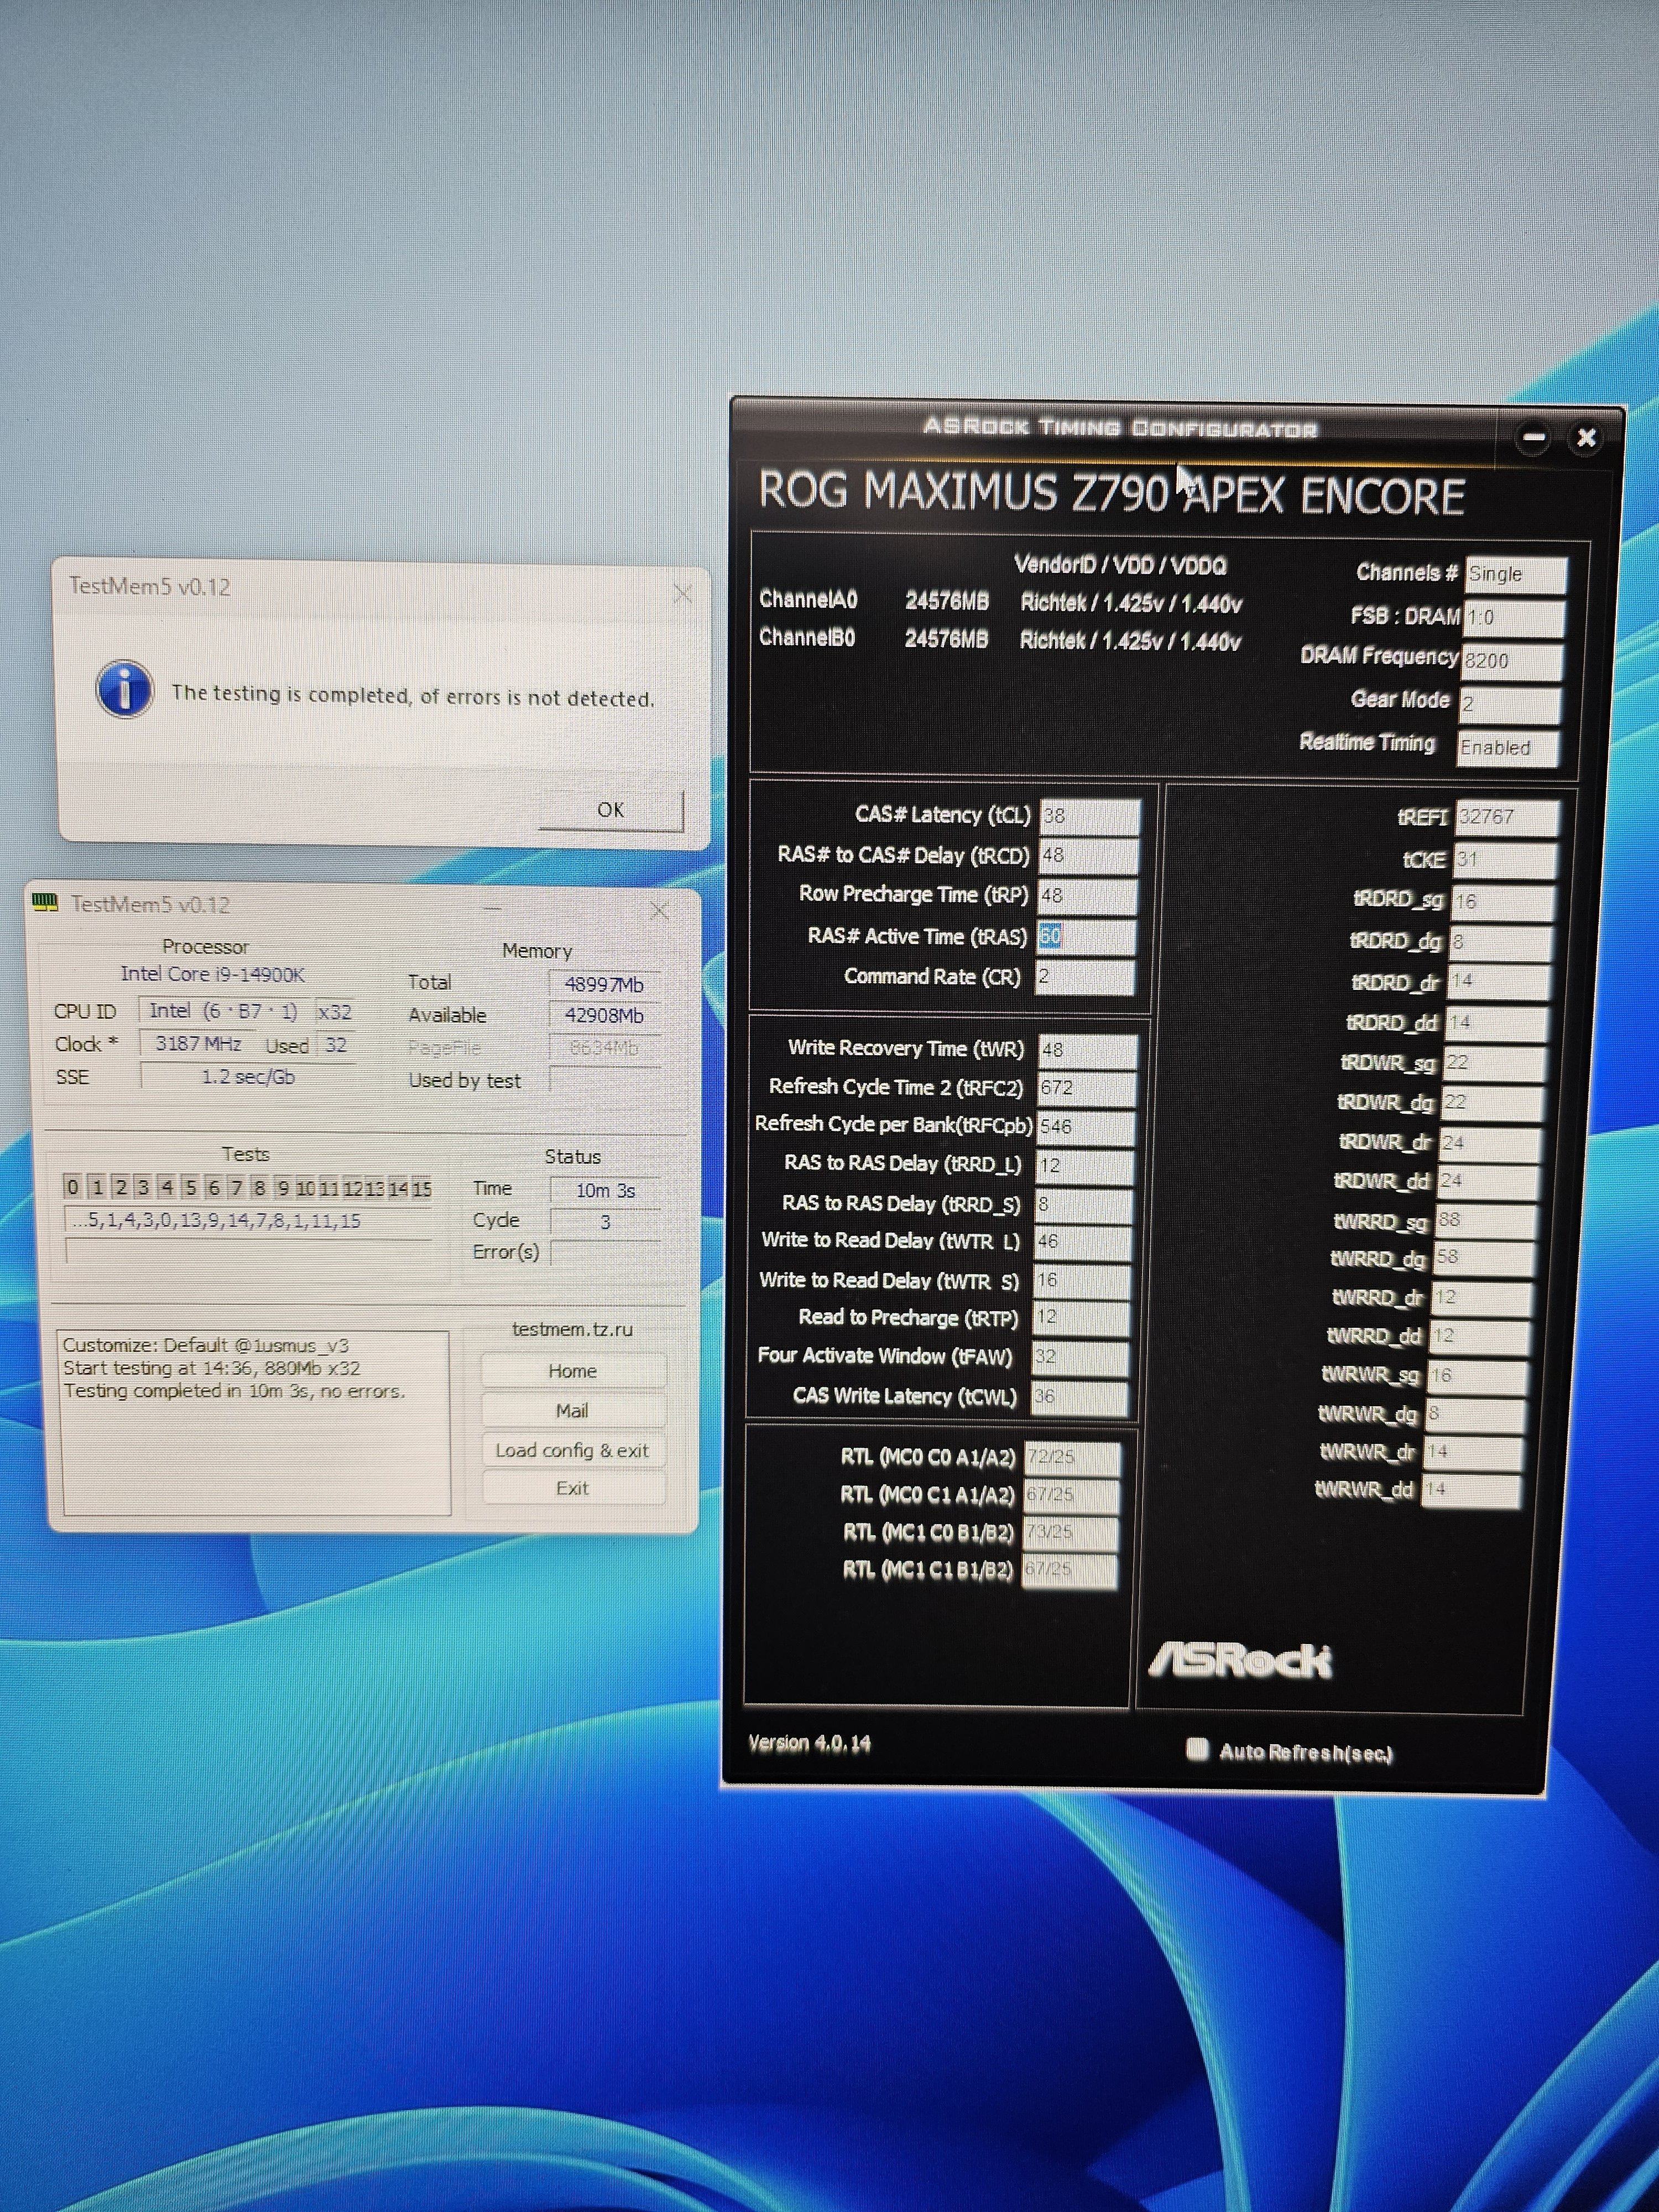
Task: Click the Mail button in TestMem5
Action: 572,1411
